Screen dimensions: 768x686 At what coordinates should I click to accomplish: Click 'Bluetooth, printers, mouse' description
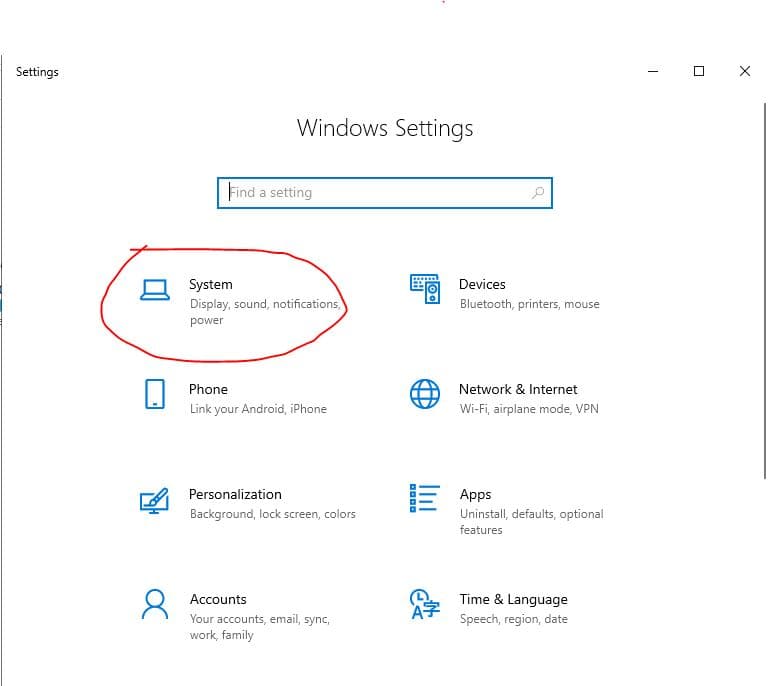point(529,304)
